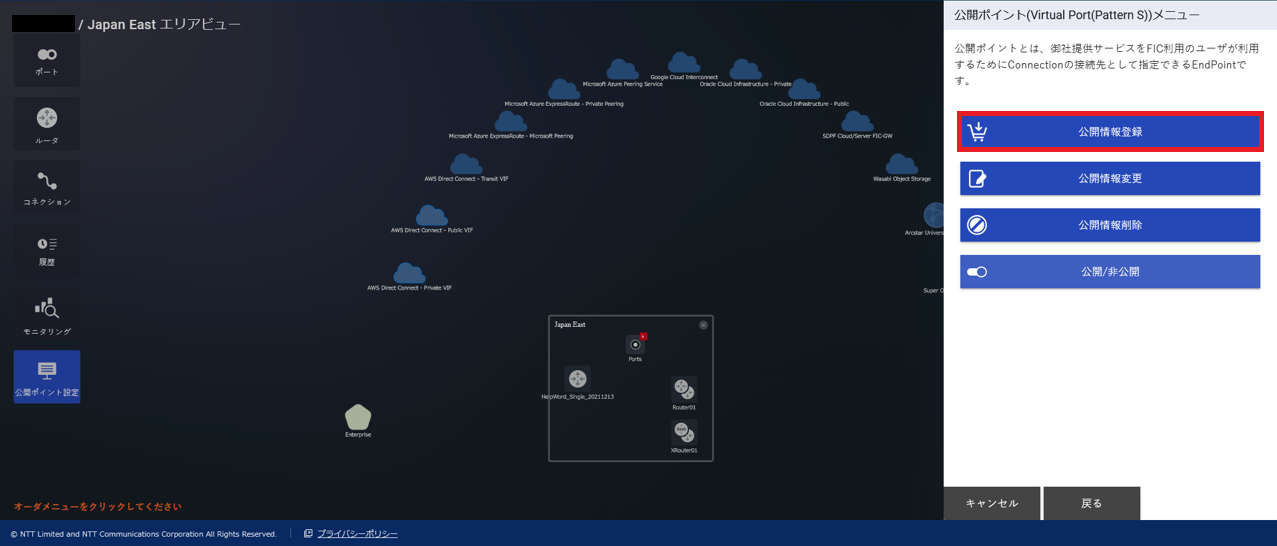Click the Ports icon in Japan East box
The width and height of the screenshot is (1277, 546).
(635, 345)
